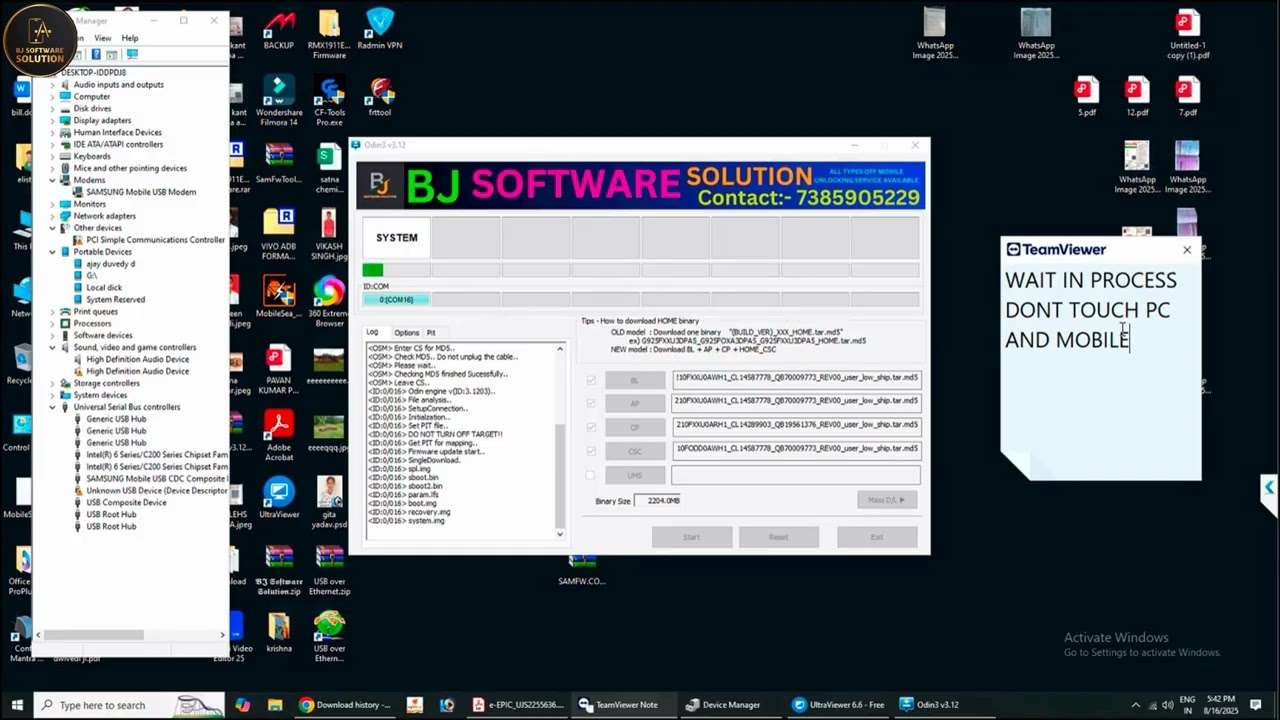Switch to UltraViewer 6.6 taskbar item

tap(838, 705)
